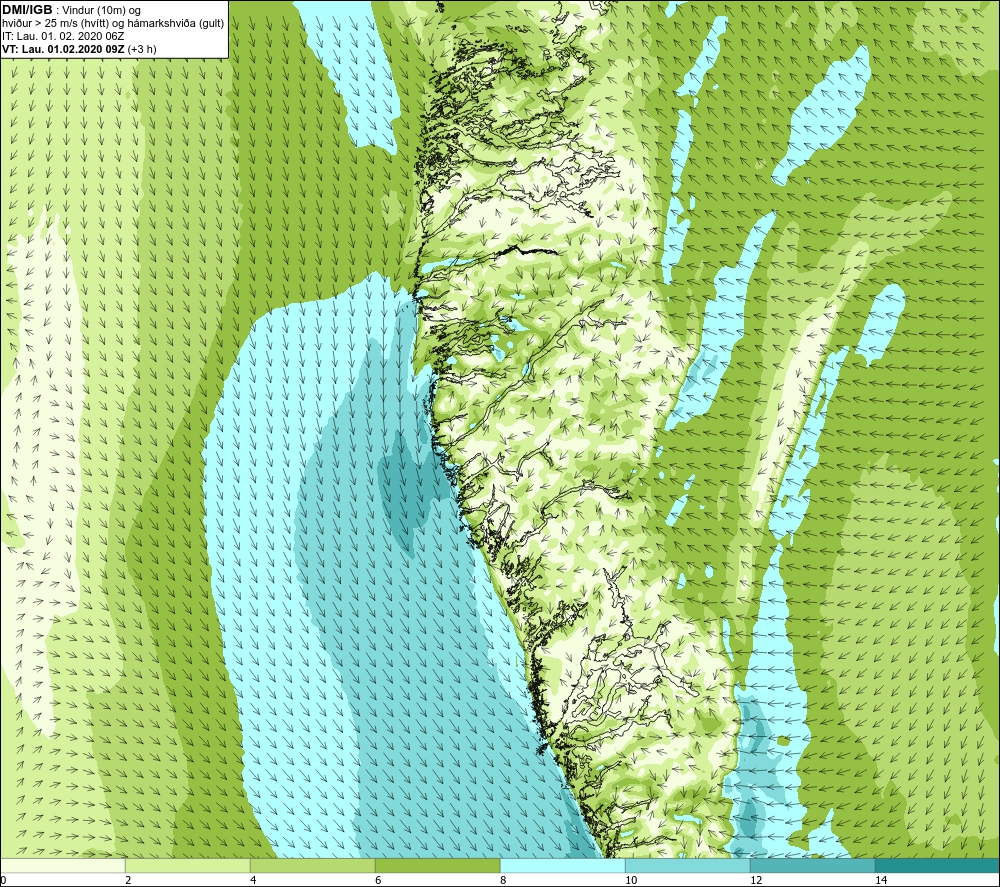Screen dimensions: 1000x887
Task: Click the scale label "8"
Action: point(503,880)
